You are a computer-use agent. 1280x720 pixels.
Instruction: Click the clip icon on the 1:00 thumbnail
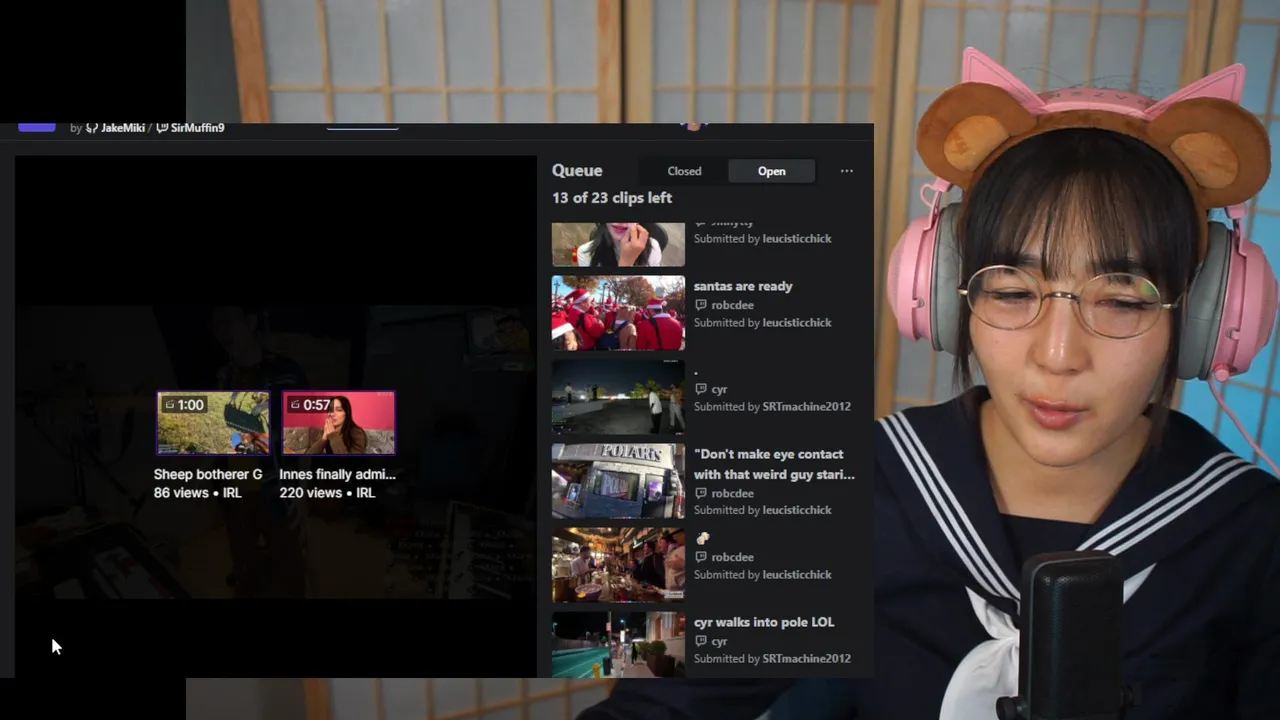pos(169,405)
